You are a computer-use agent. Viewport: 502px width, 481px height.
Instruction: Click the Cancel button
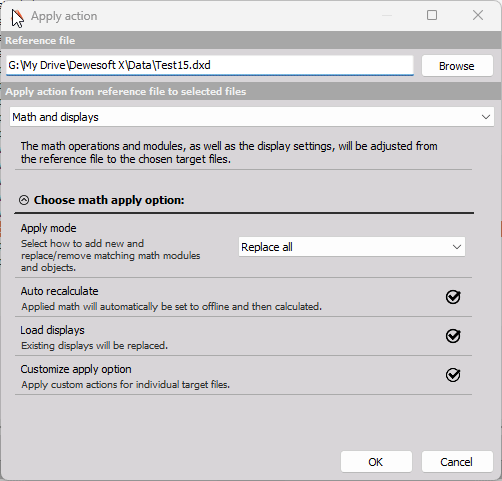coord(457,462)
